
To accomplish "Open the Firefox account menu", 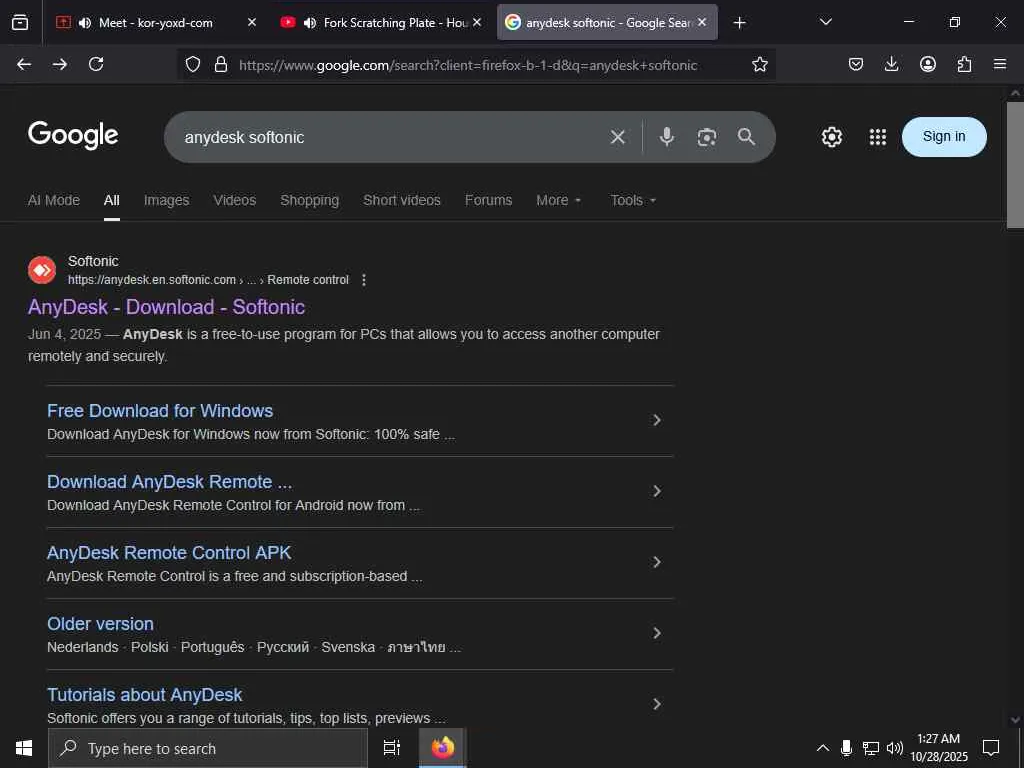I will [x=928, y=64].
